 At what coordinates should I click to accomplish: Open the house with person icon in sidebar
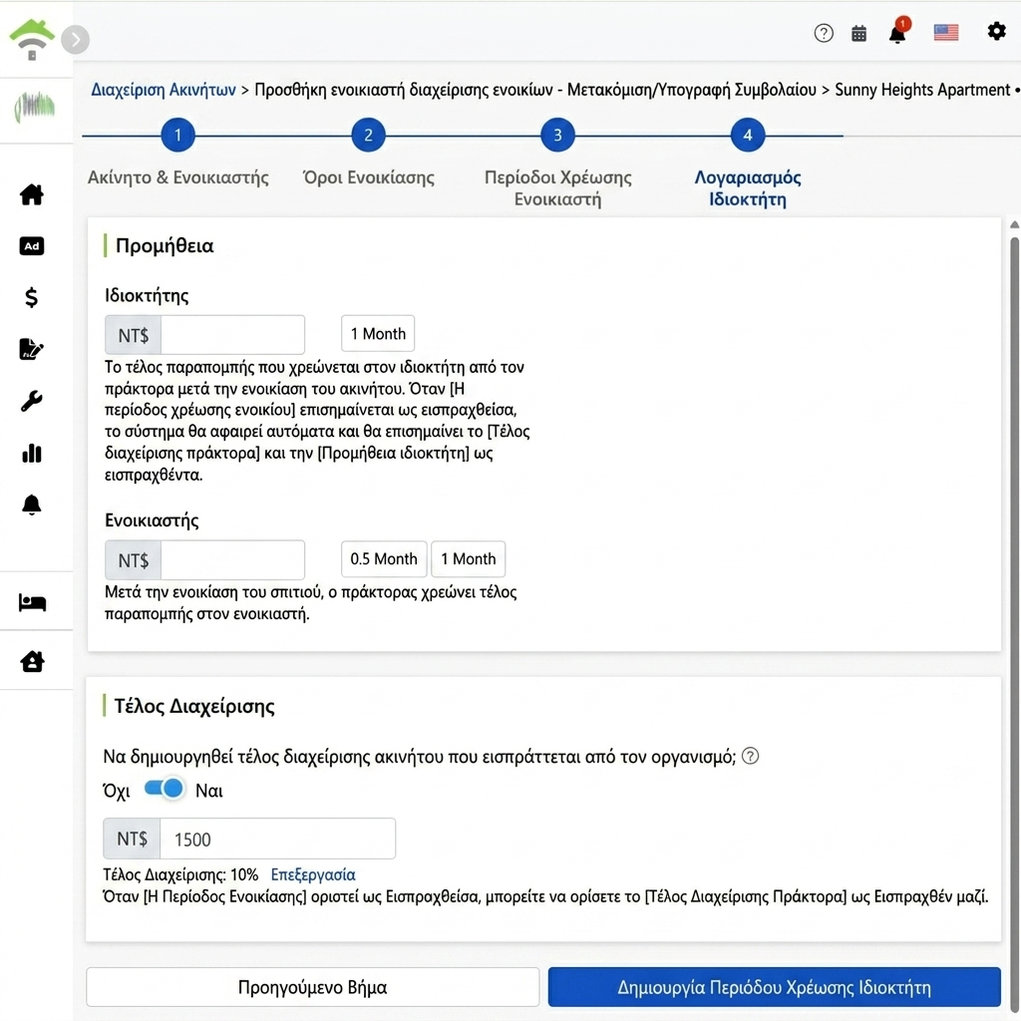(x=32, y=662)
